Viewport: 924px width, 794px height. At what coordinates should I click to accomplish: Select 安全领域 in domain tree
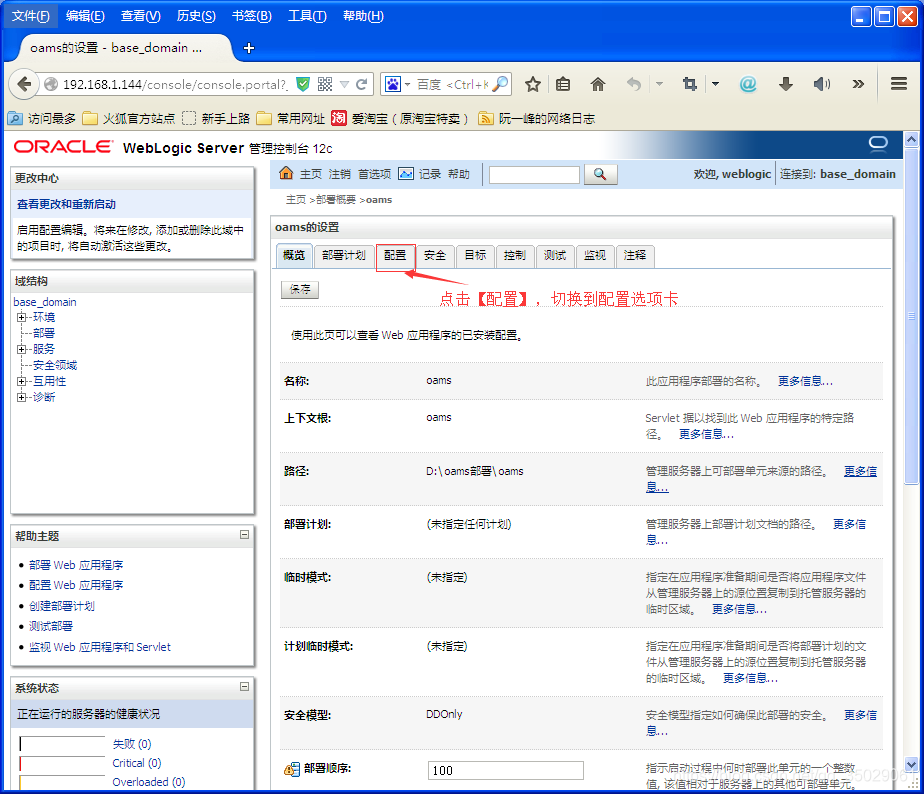click(55, 365)
